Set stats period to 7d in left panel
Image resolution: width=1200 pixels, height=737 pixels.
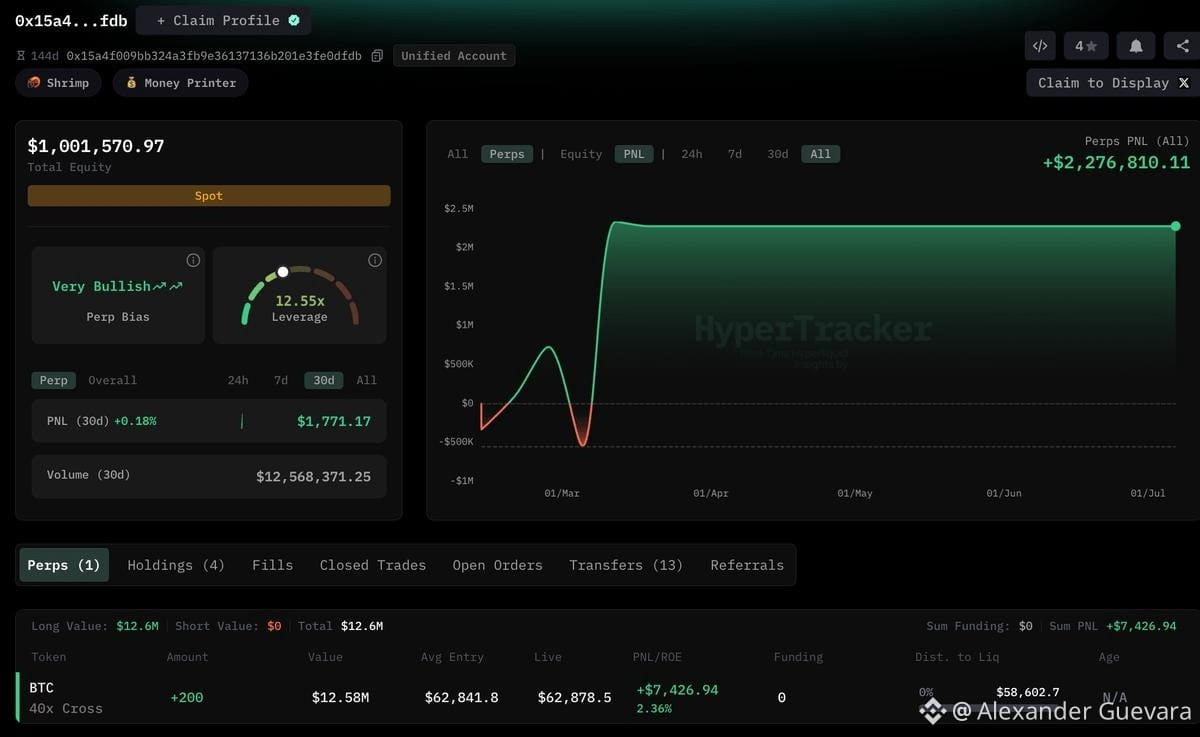click(x=281, y=380)
